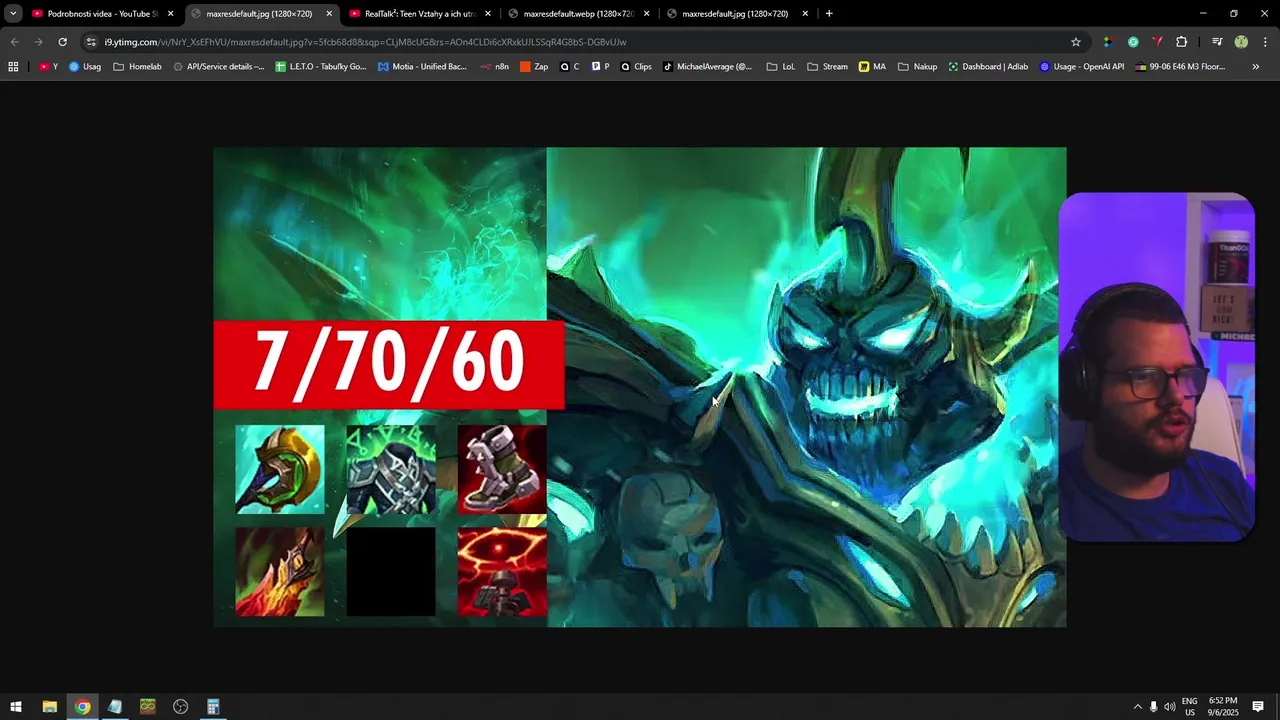
Task: Open the volume speaker tray icon
Action: [1170, 707]
